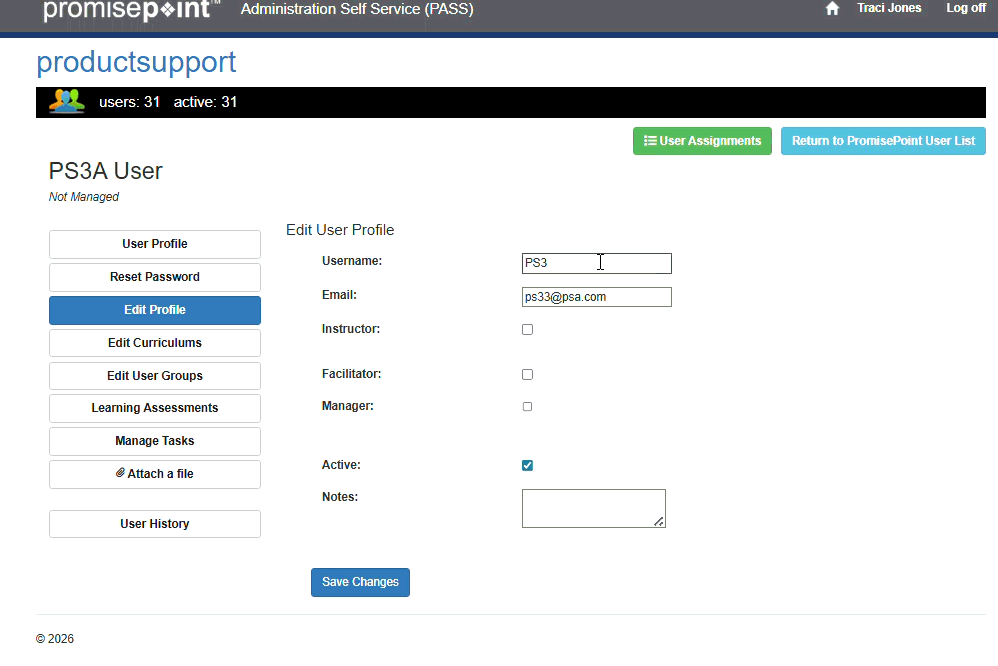Enable the Facilitator checkbox
998x666 pixels.
point(527,374)
